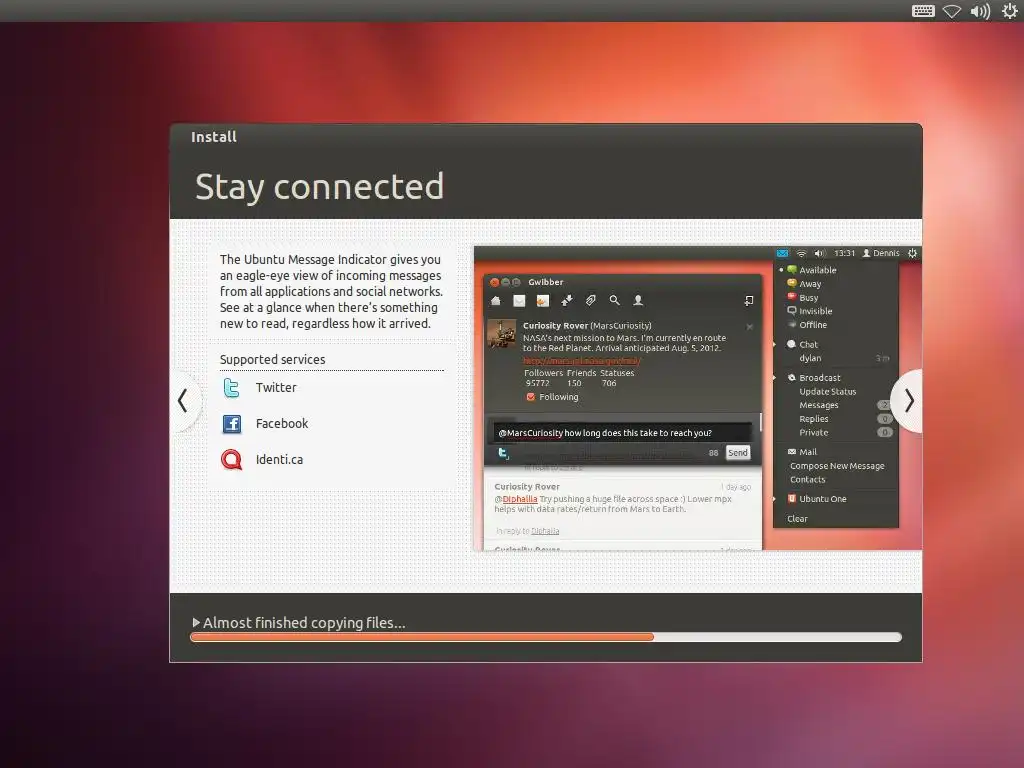Viewport: 1024px width, 768px height.
Task: Click the Private menu entry
Action: tap(814, 432)
